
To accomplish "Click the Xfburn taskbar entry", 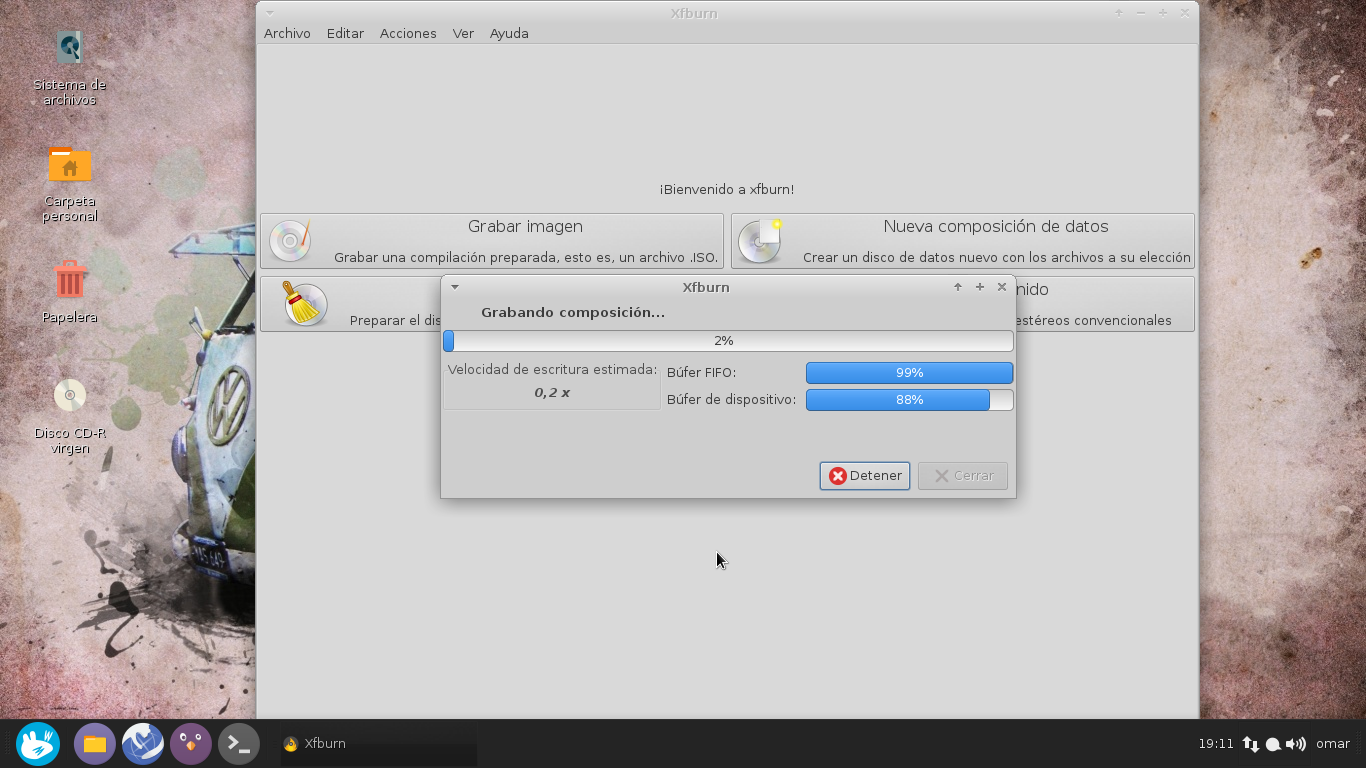I will (x=378, y=744).
